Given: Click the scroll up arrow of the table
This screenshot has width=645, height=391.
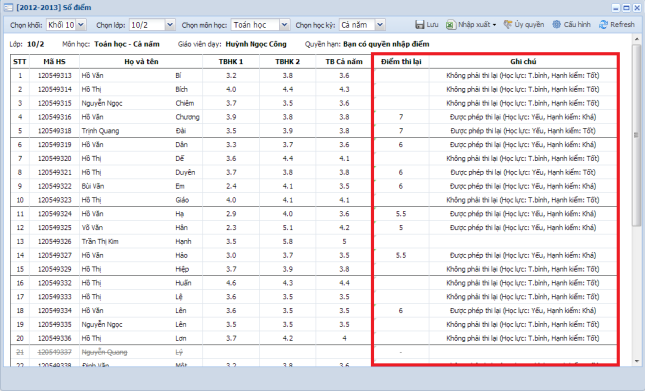Looking at the screenshot, I should click(x=637, y=39).
